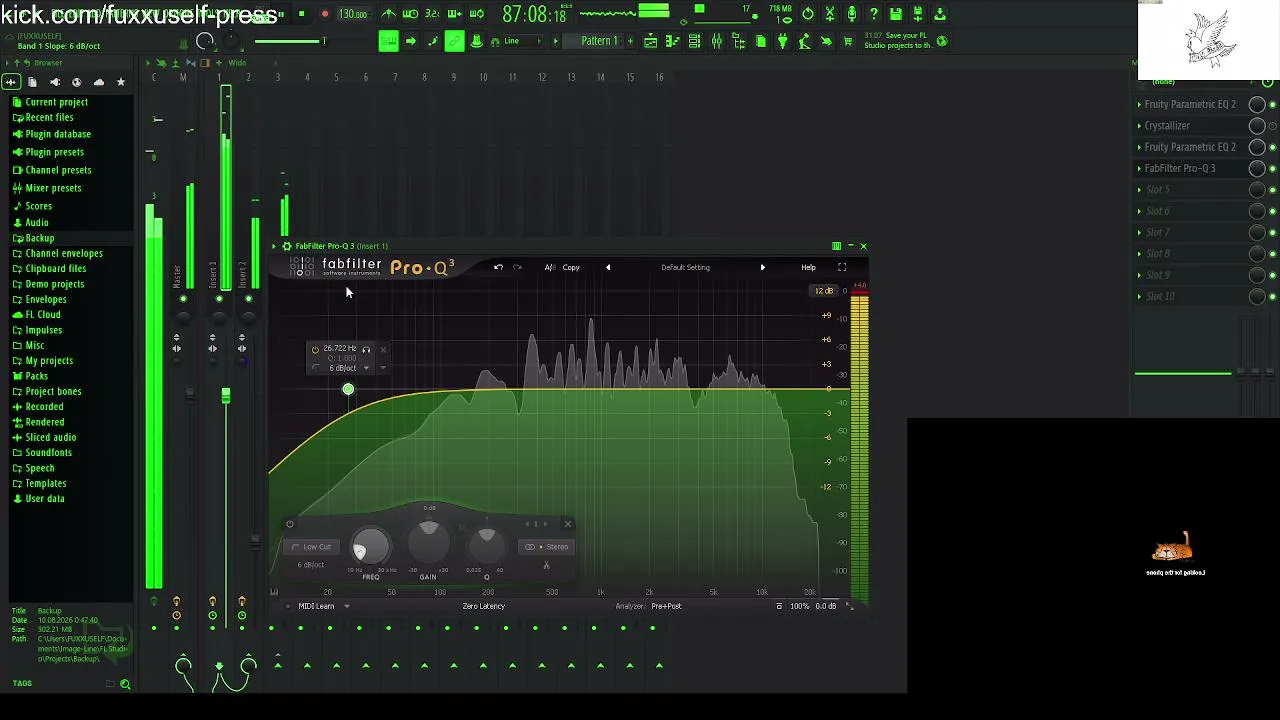
Task: Expand the Channel presets folder
Action: point(58,170)
